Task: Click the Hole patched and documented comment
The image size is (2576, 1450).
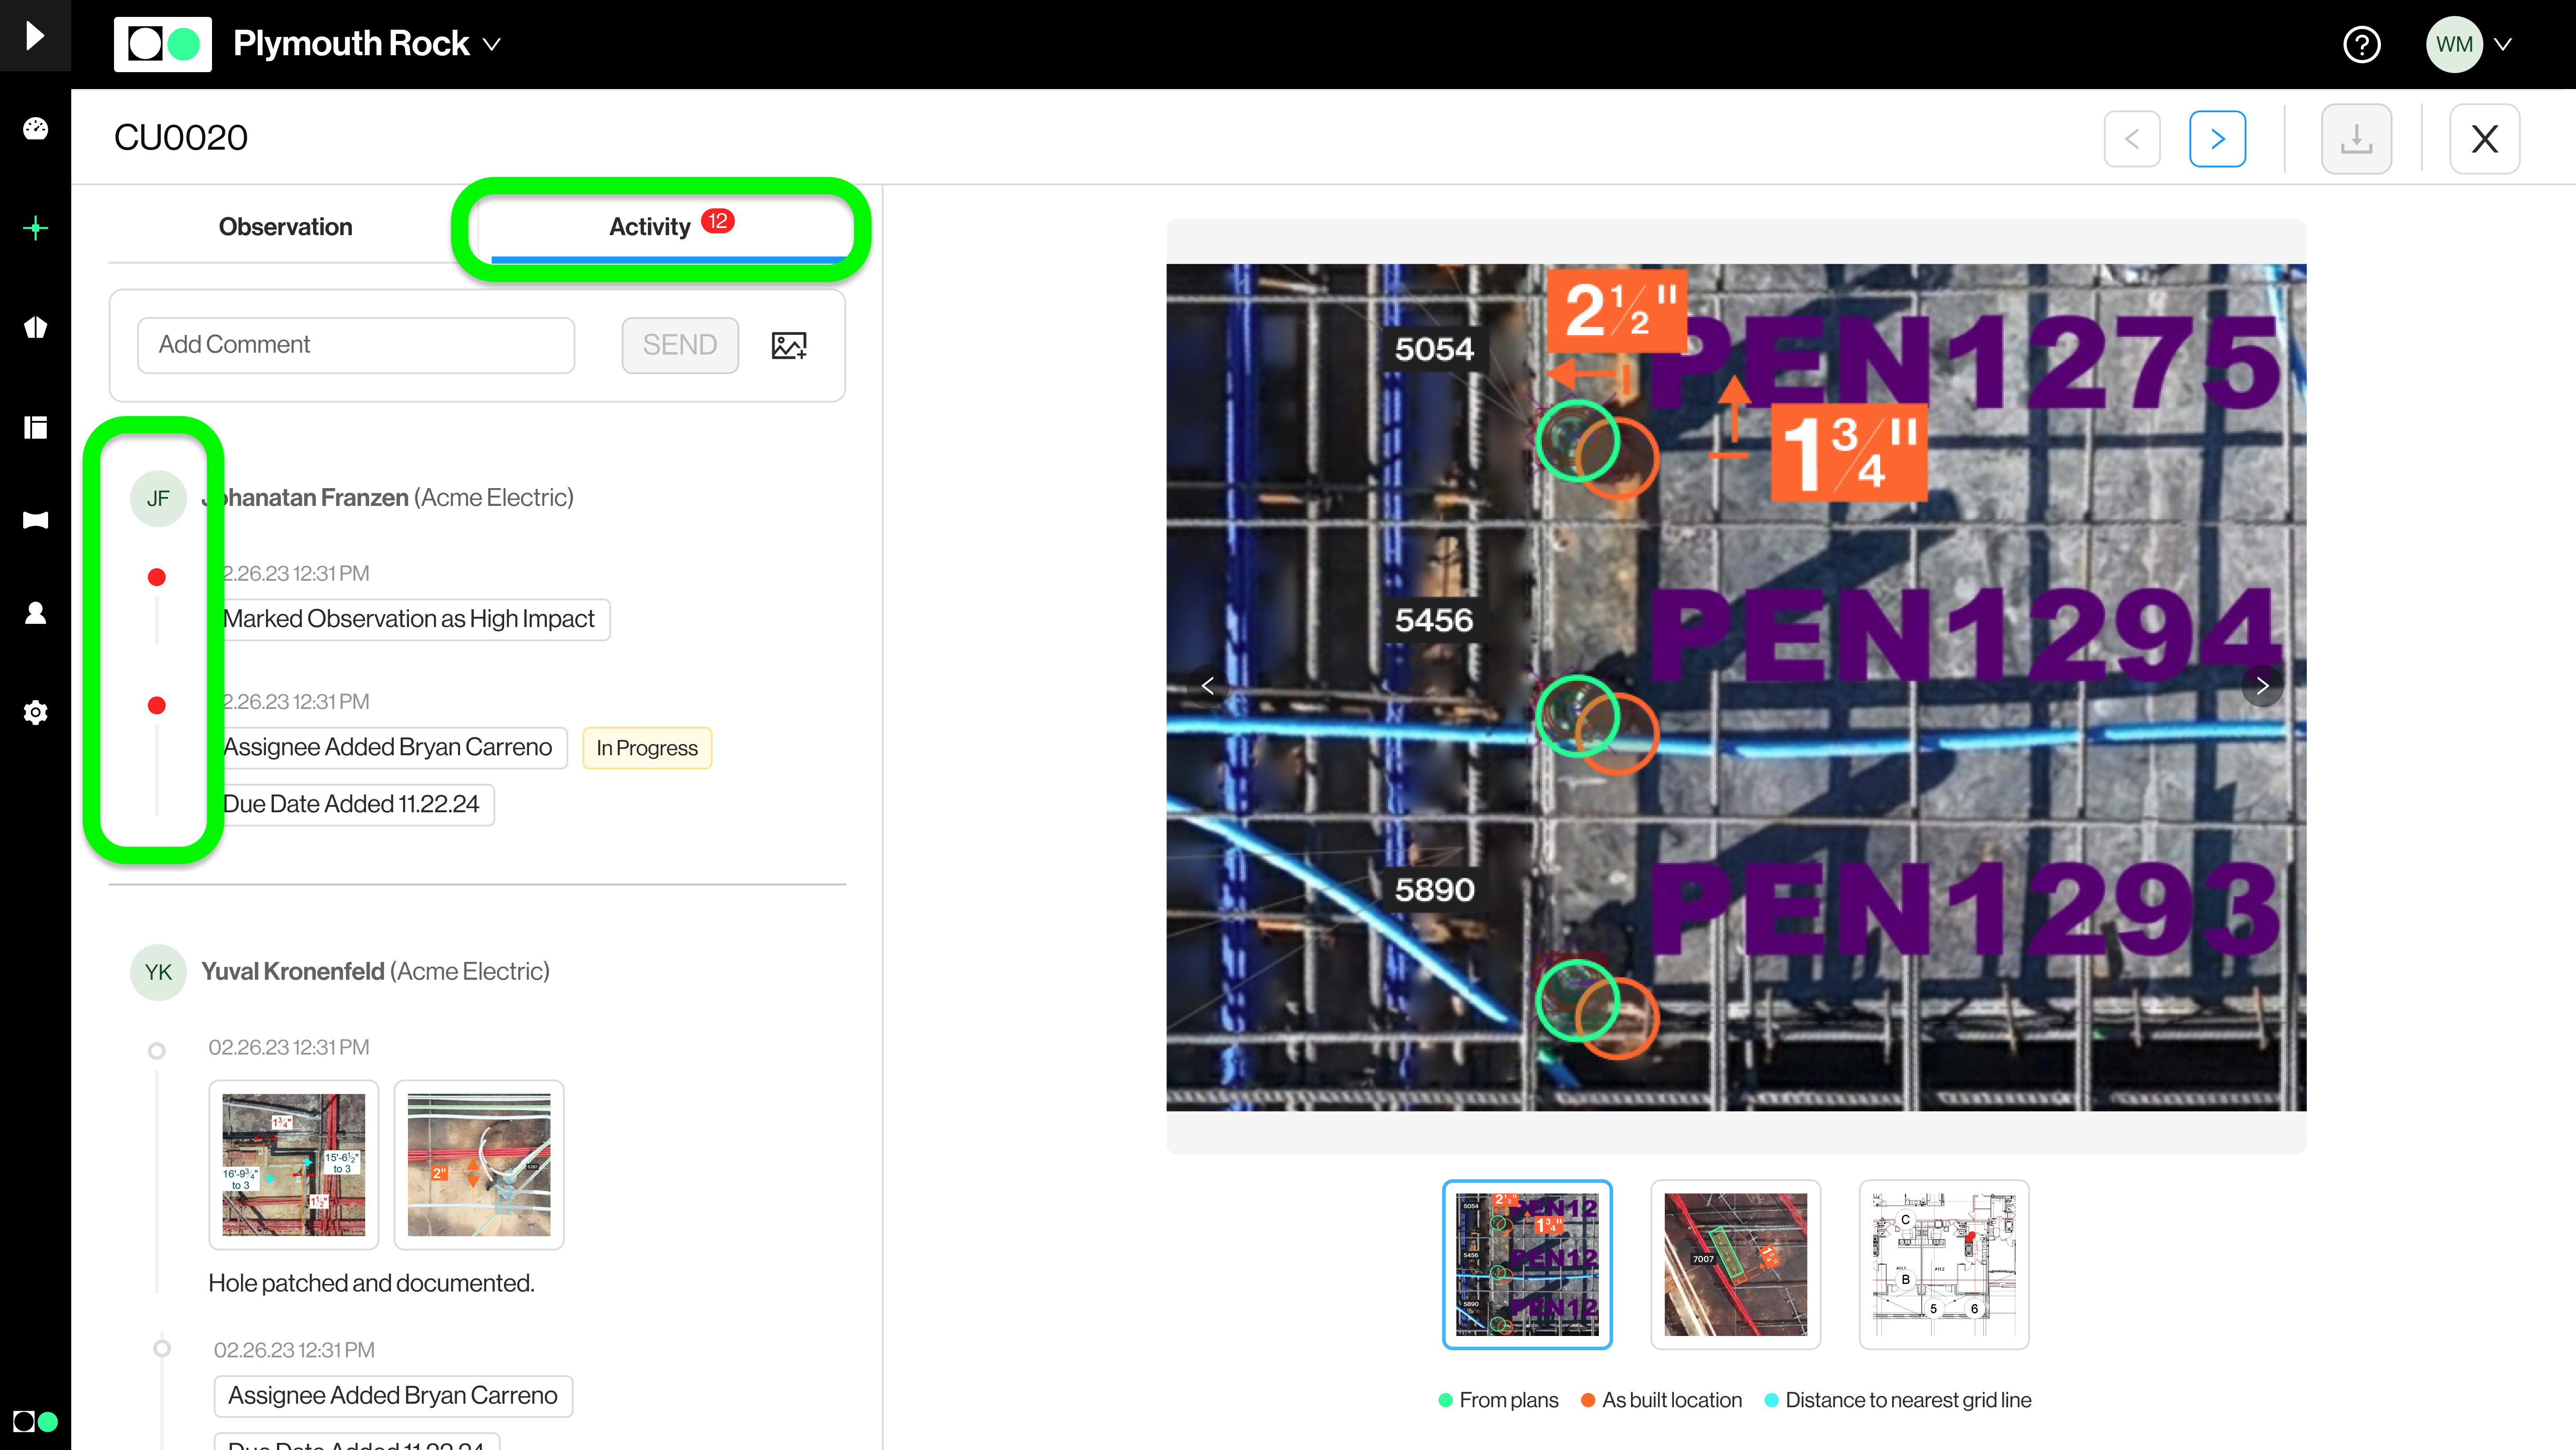Action: [372, 1283]
